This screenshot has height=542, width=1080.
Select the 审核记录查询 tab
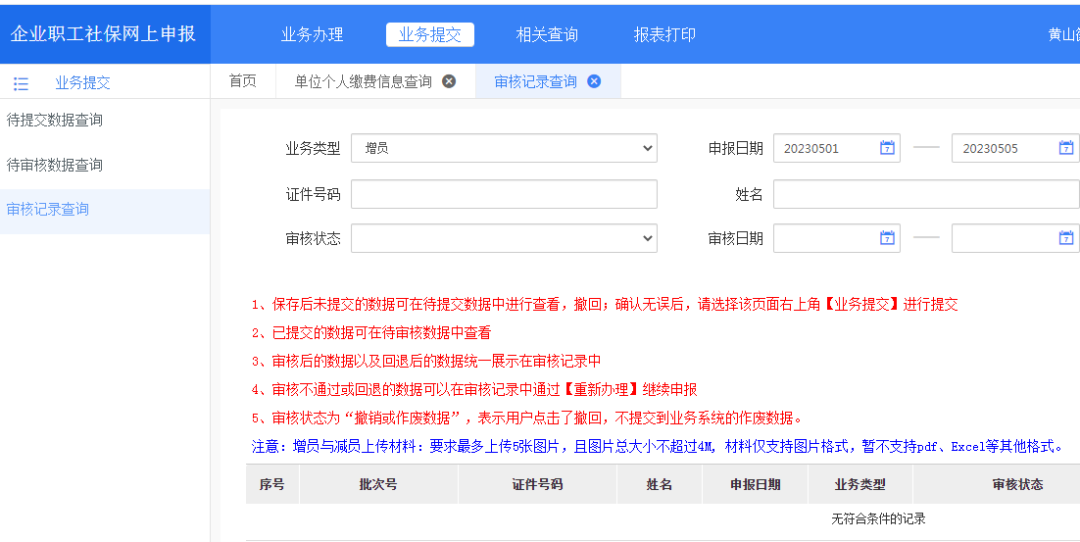pos(535,81)
